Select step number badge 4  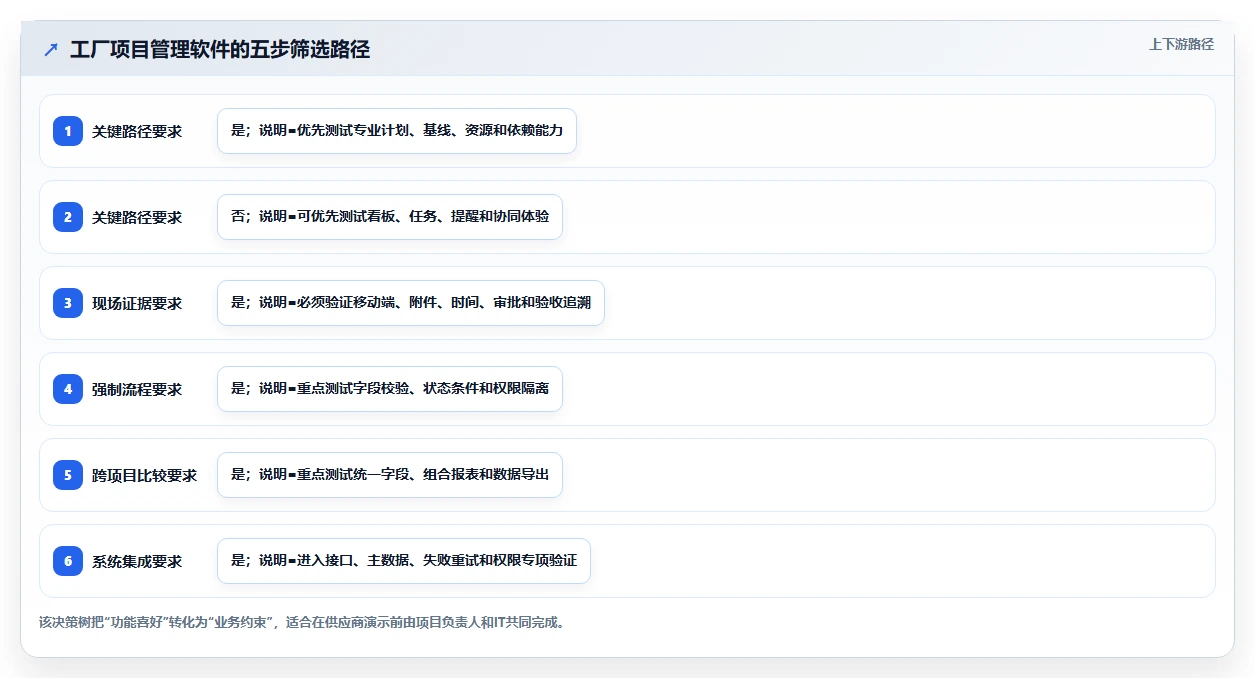[x=68, y=389]
